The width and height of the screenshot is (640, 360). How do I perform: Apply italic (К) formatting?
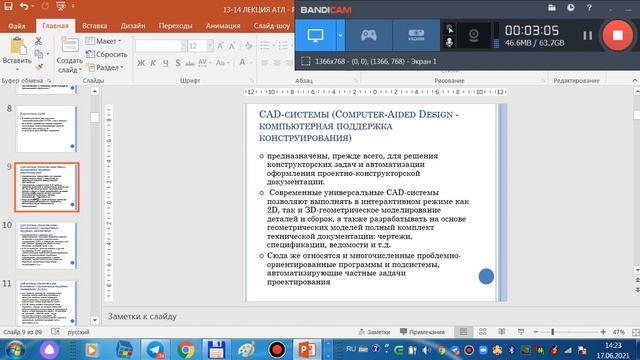(x=153, y=63)
